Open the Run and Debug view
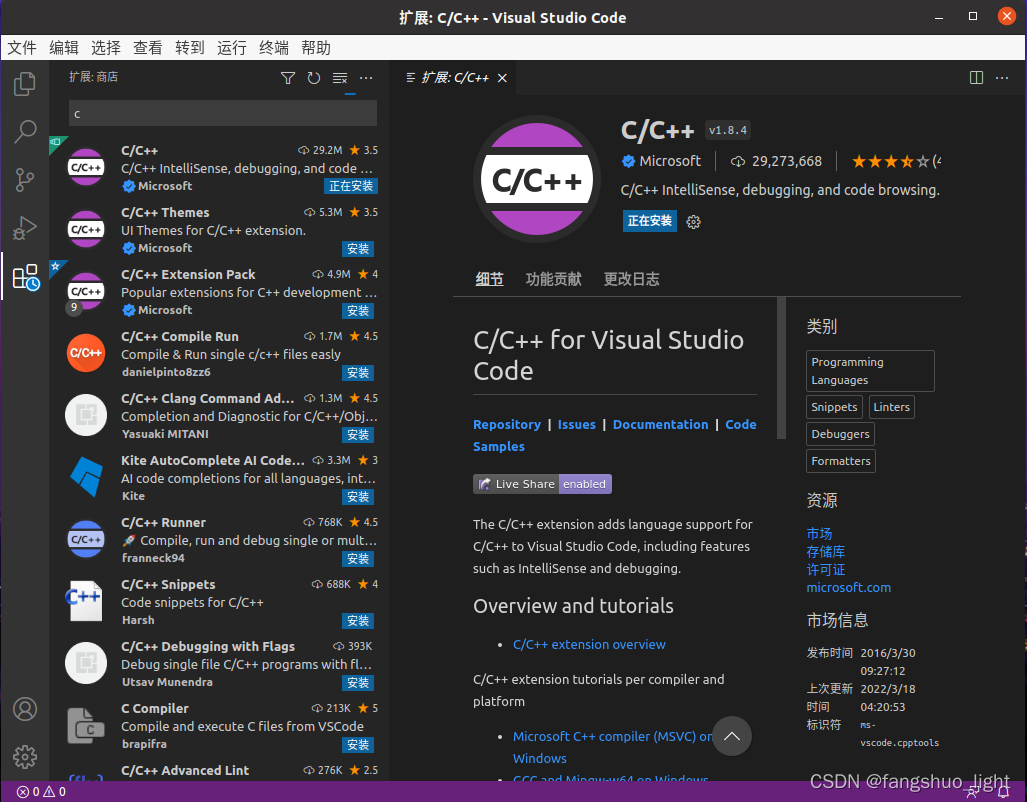Viewport: 1027px width, 802px height. point(25,228)
